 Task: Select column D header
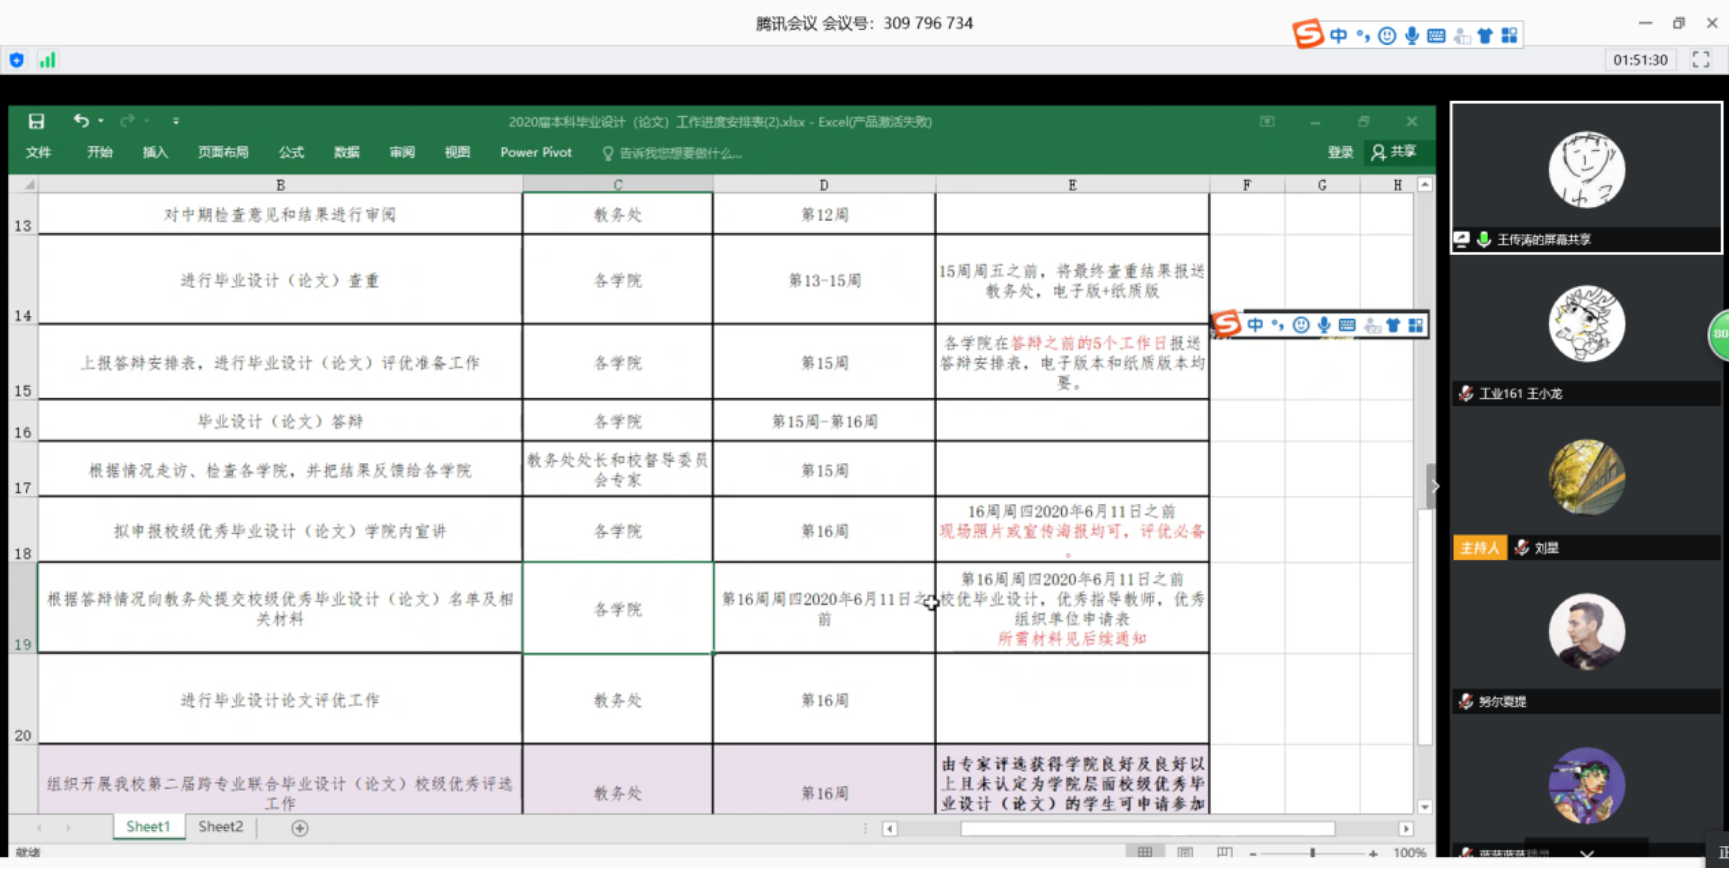[823, 185]
